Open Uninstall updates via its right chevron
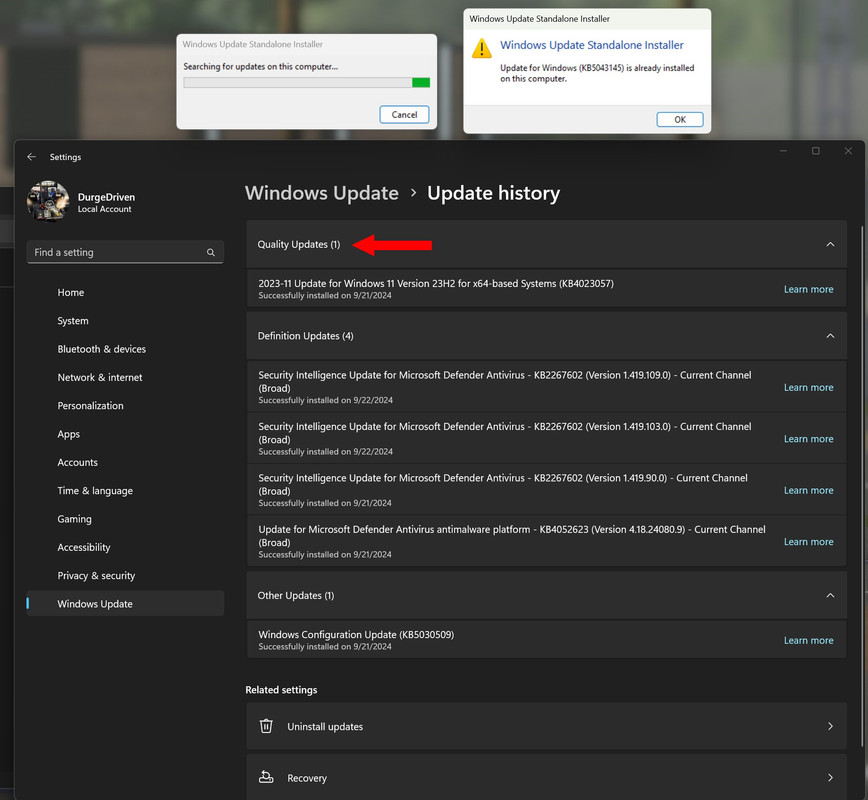This screenshot has width=868, height=800. [830, 726]
